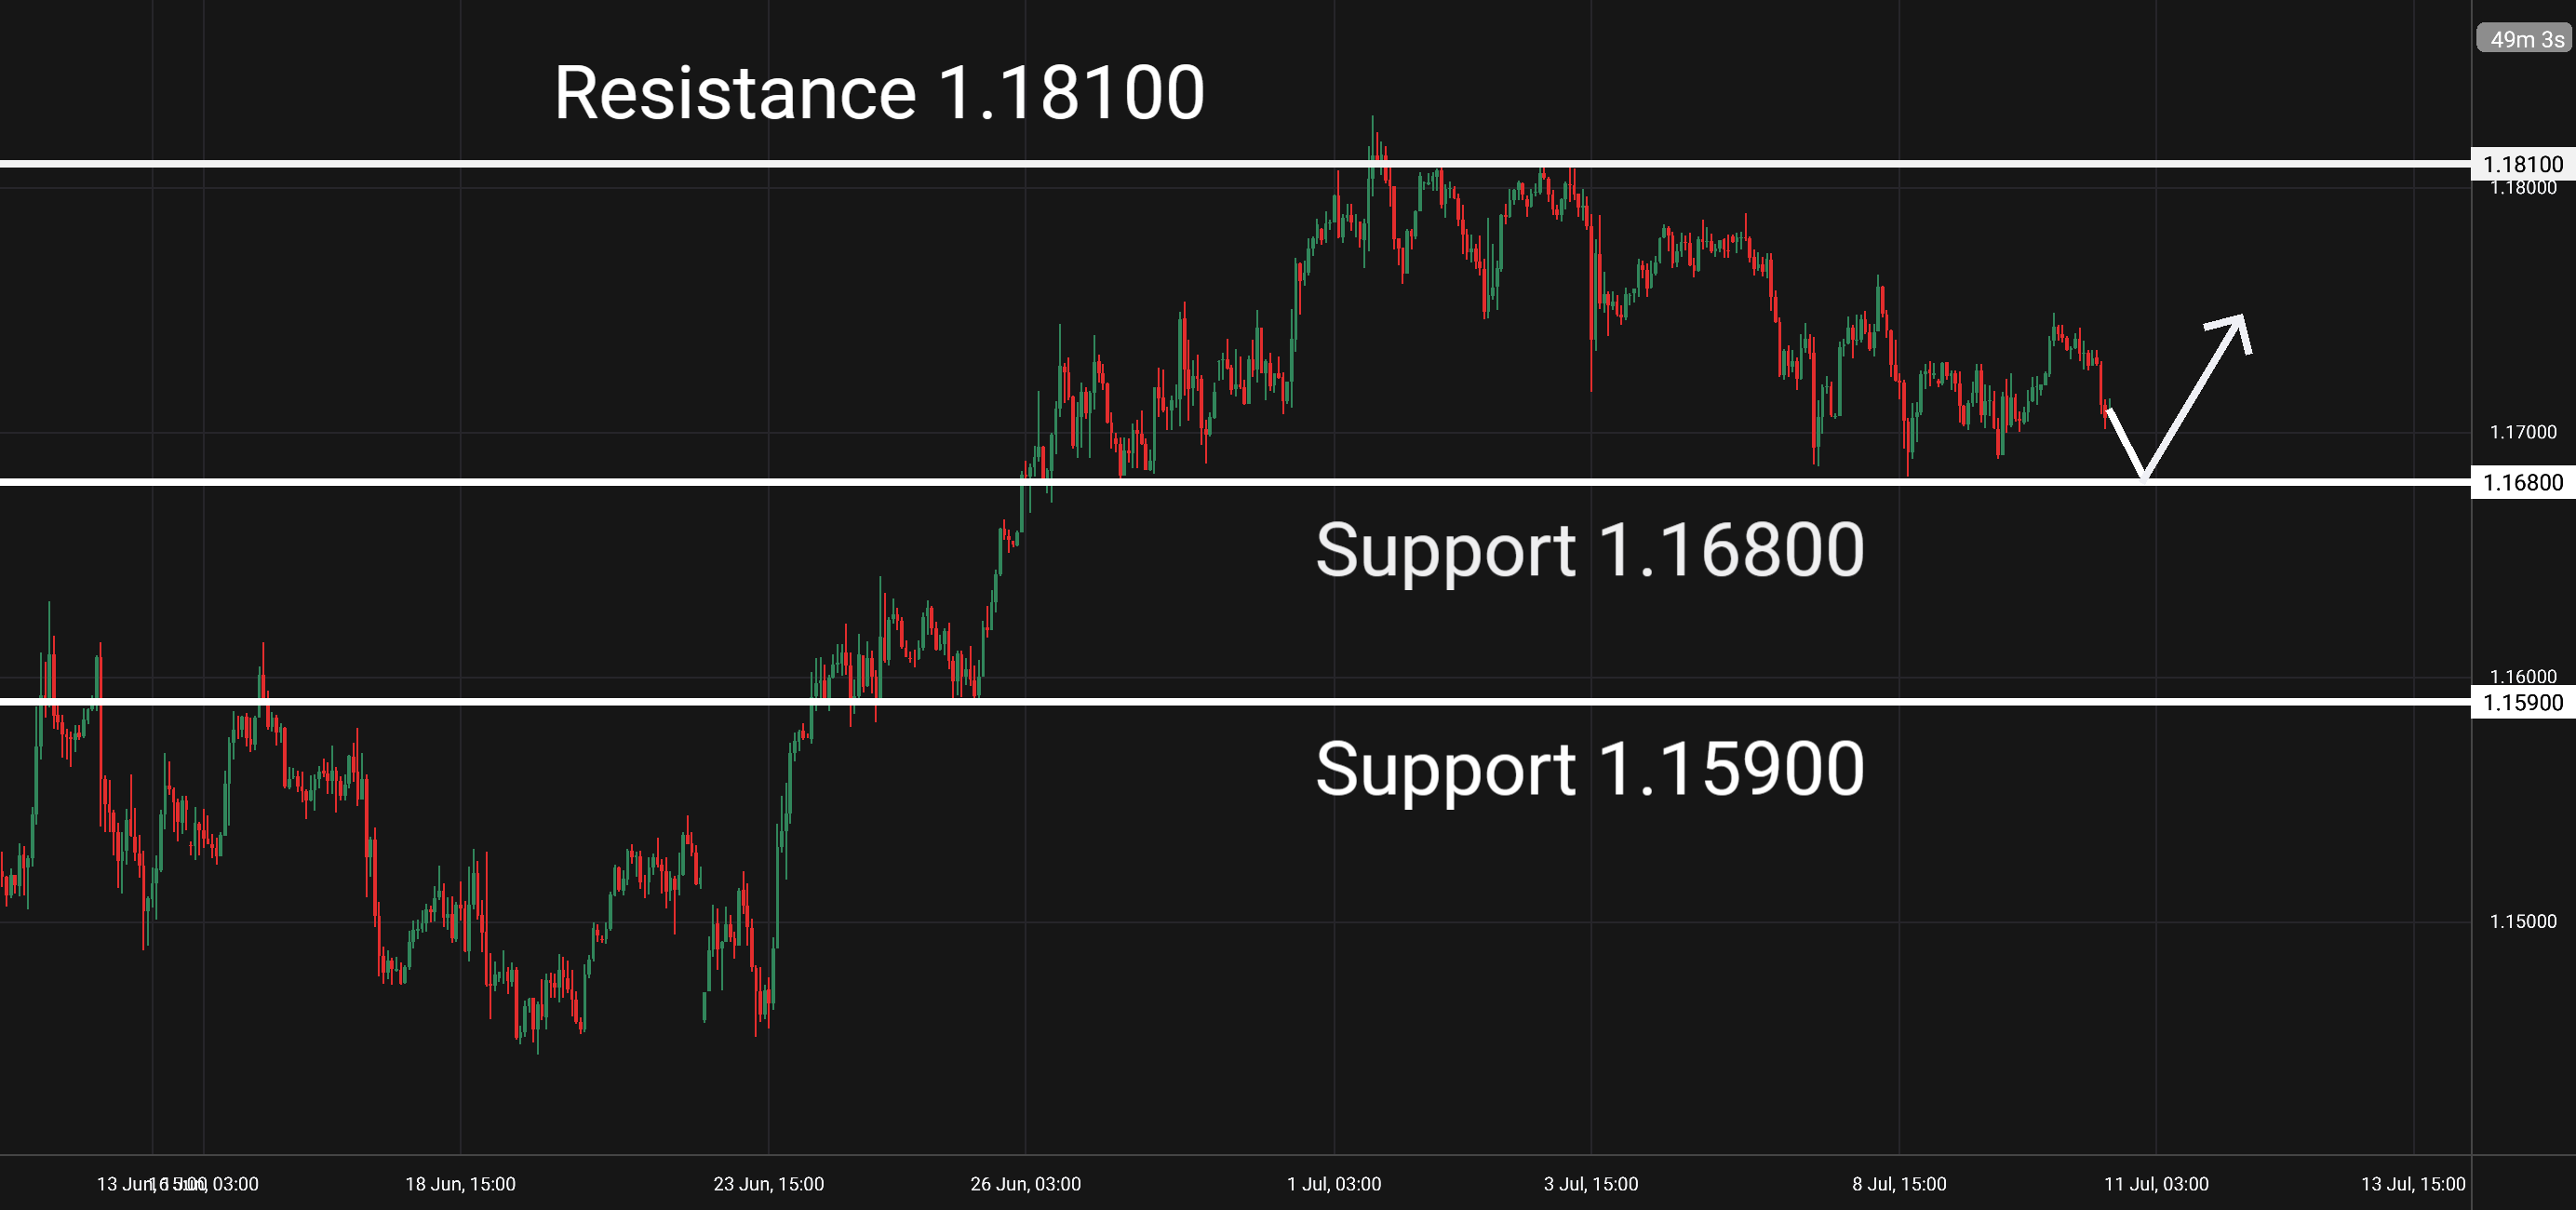Click the 13 Jul, 15:00 time label
This screenshot has height=1210, width=2576.
[2413, 1184]
